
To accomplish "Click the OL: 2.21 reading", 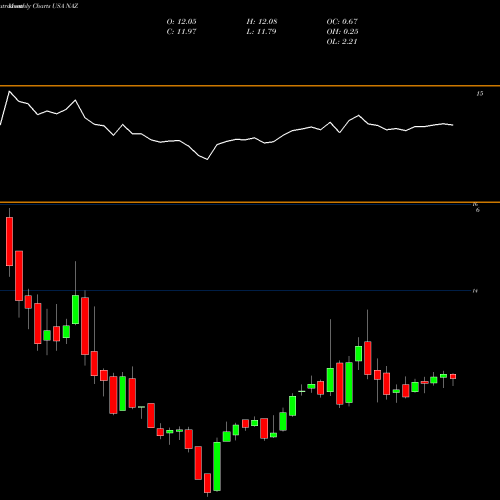I will (x=342, y=42).
